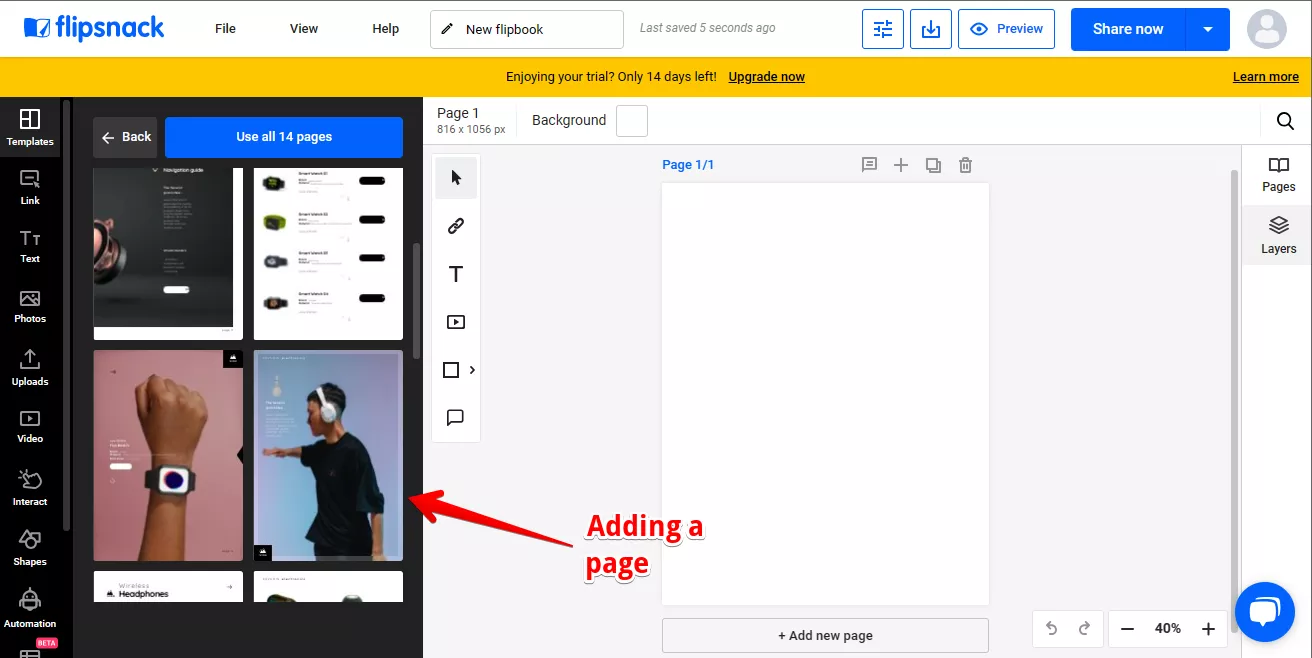Select the arrow pointer tool

(456, 178)
